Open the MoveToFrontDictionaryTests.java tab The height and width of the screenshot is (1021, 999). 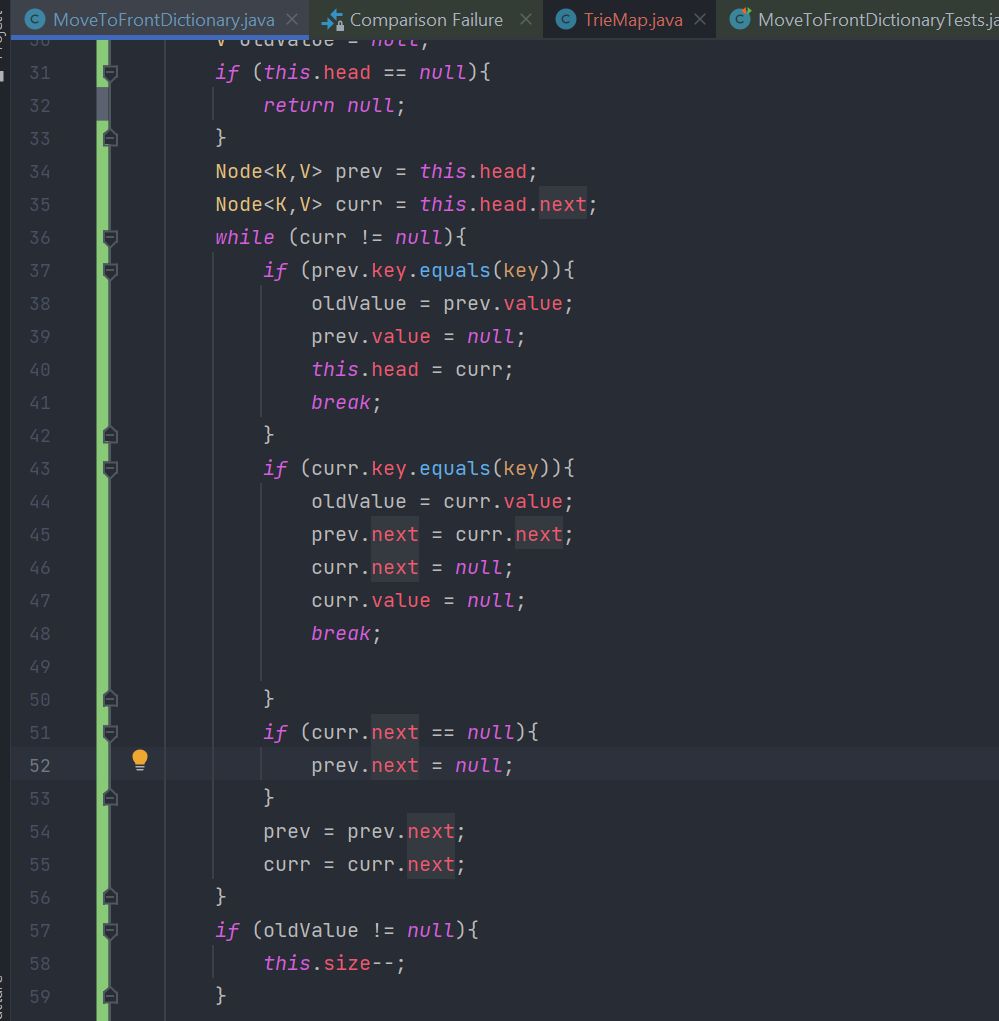coord(870,19)
